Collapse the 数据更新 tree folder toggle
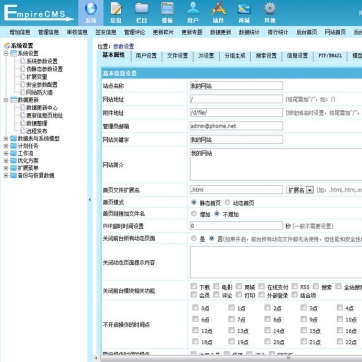The height and width of the screenshot is (362, 362). (x=6, y=100)
